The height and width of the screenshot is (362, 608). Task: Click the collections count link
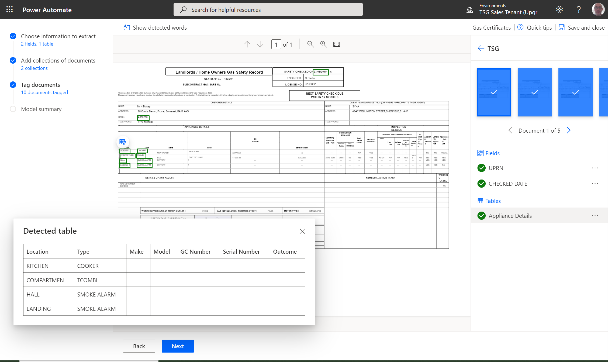tap(34, 68)
